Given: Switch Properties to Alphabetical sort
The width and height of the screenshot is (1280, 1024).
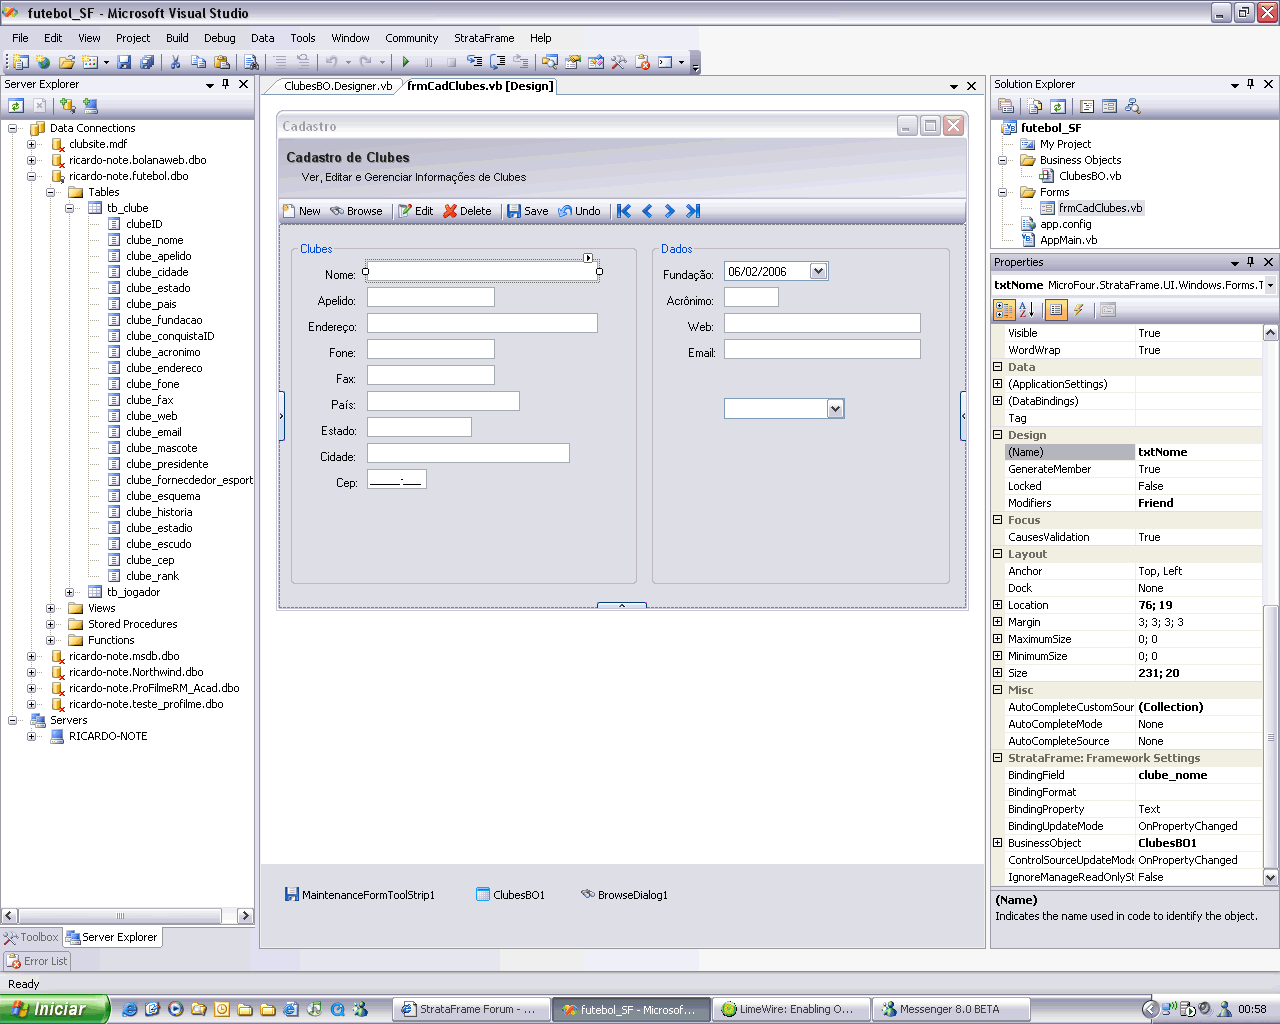Looking at the screenshot, I should pyautogui.click(x=1027, y=310).
